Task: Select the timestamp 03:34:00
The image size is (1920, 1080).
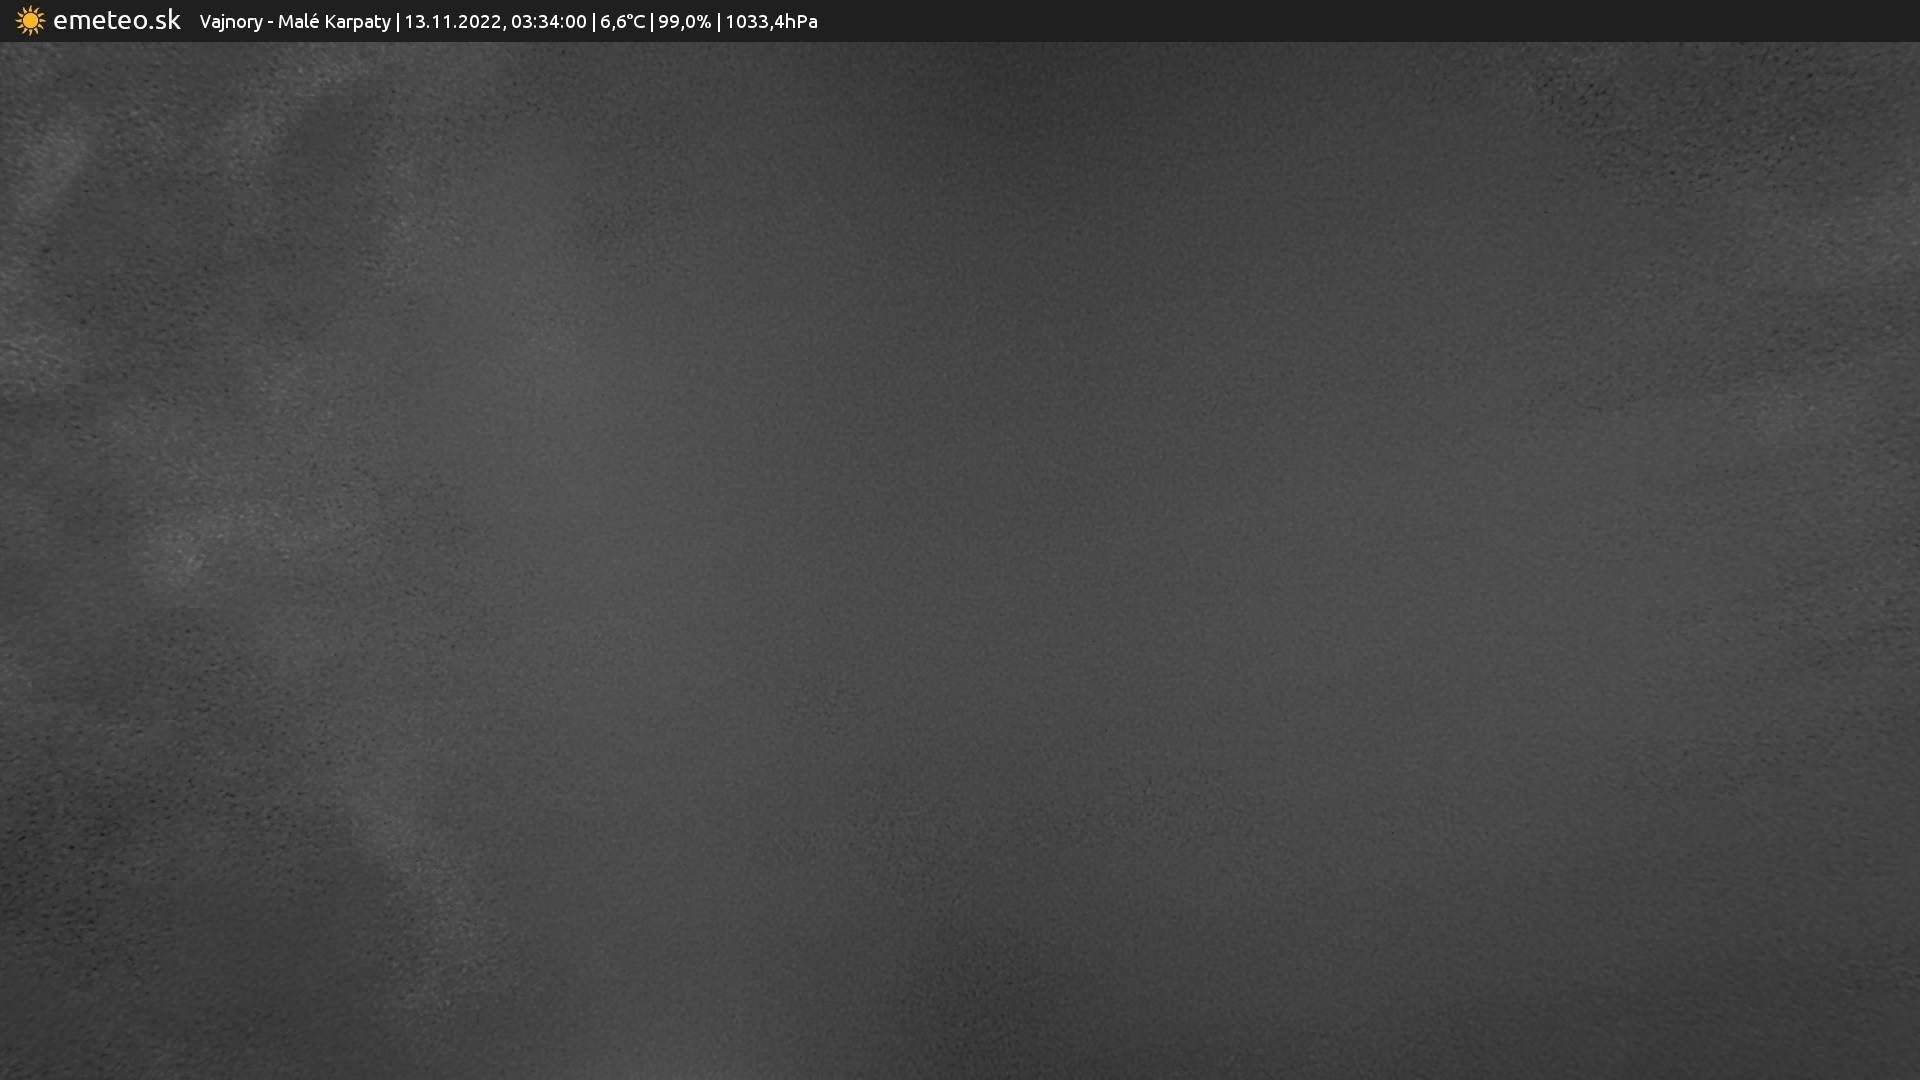Action: 548,22
